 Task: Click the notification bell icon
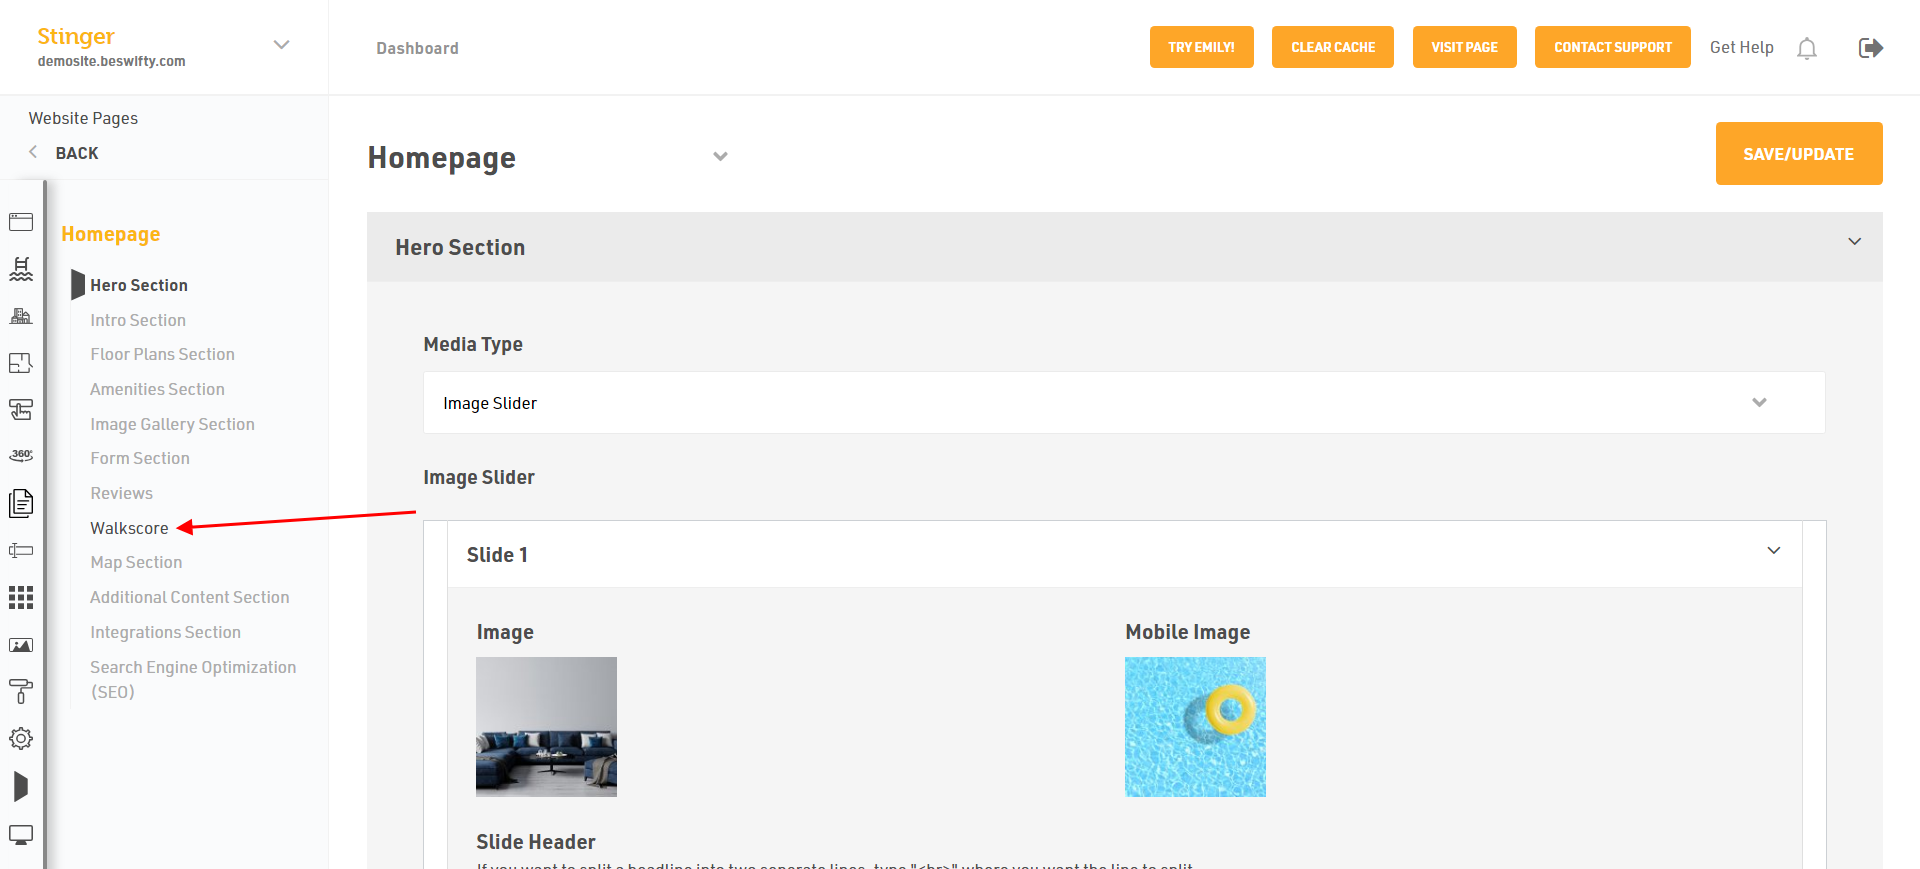pyautogui.click(x=1806, y=48)
